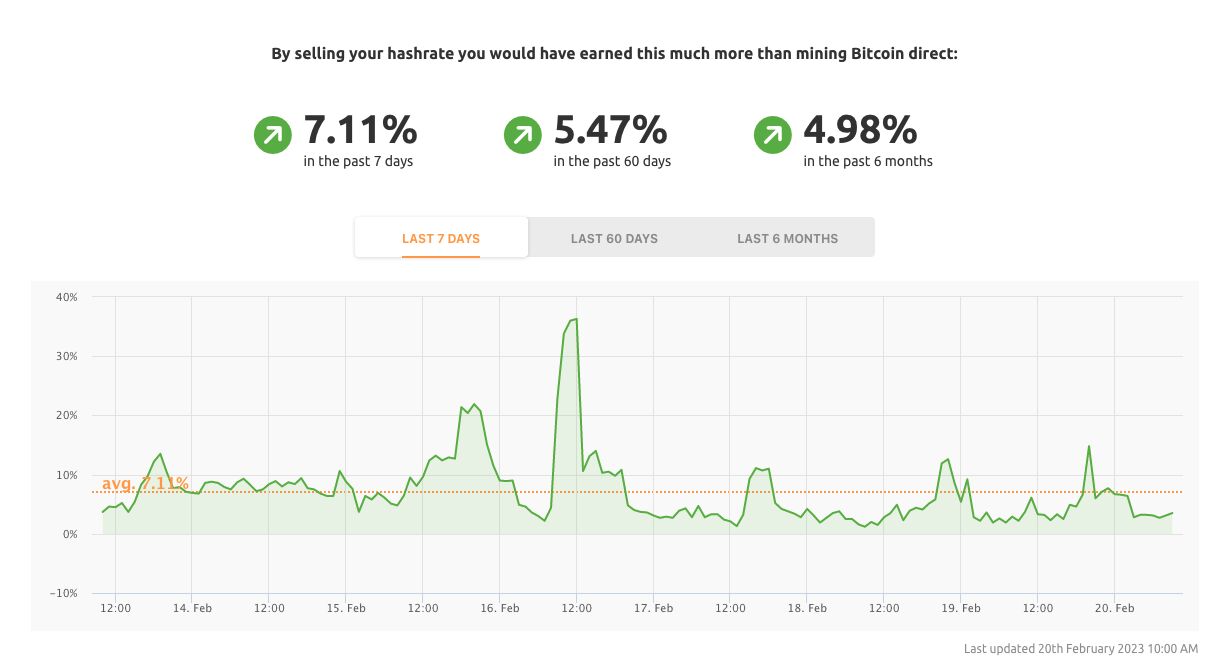The height and width of the screenshot is (666, 1226).
Task: Switch to the LAST 60 DAYS tab
Action: tap(614, 239)
